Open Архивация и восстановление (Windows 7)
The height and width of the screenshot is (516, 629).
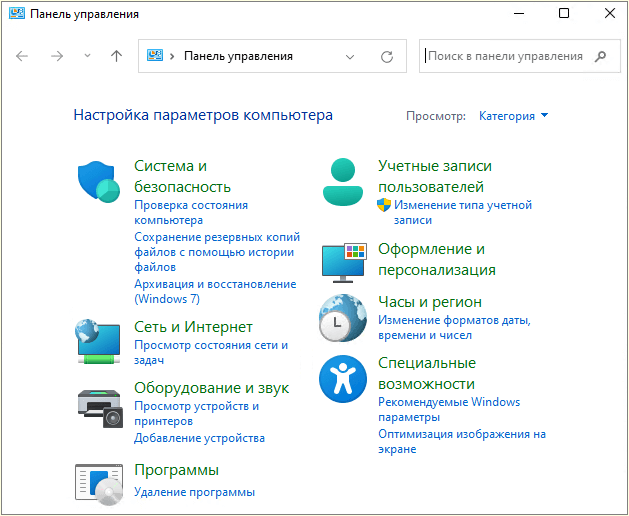pyautogui.click(x=215, y=291)
